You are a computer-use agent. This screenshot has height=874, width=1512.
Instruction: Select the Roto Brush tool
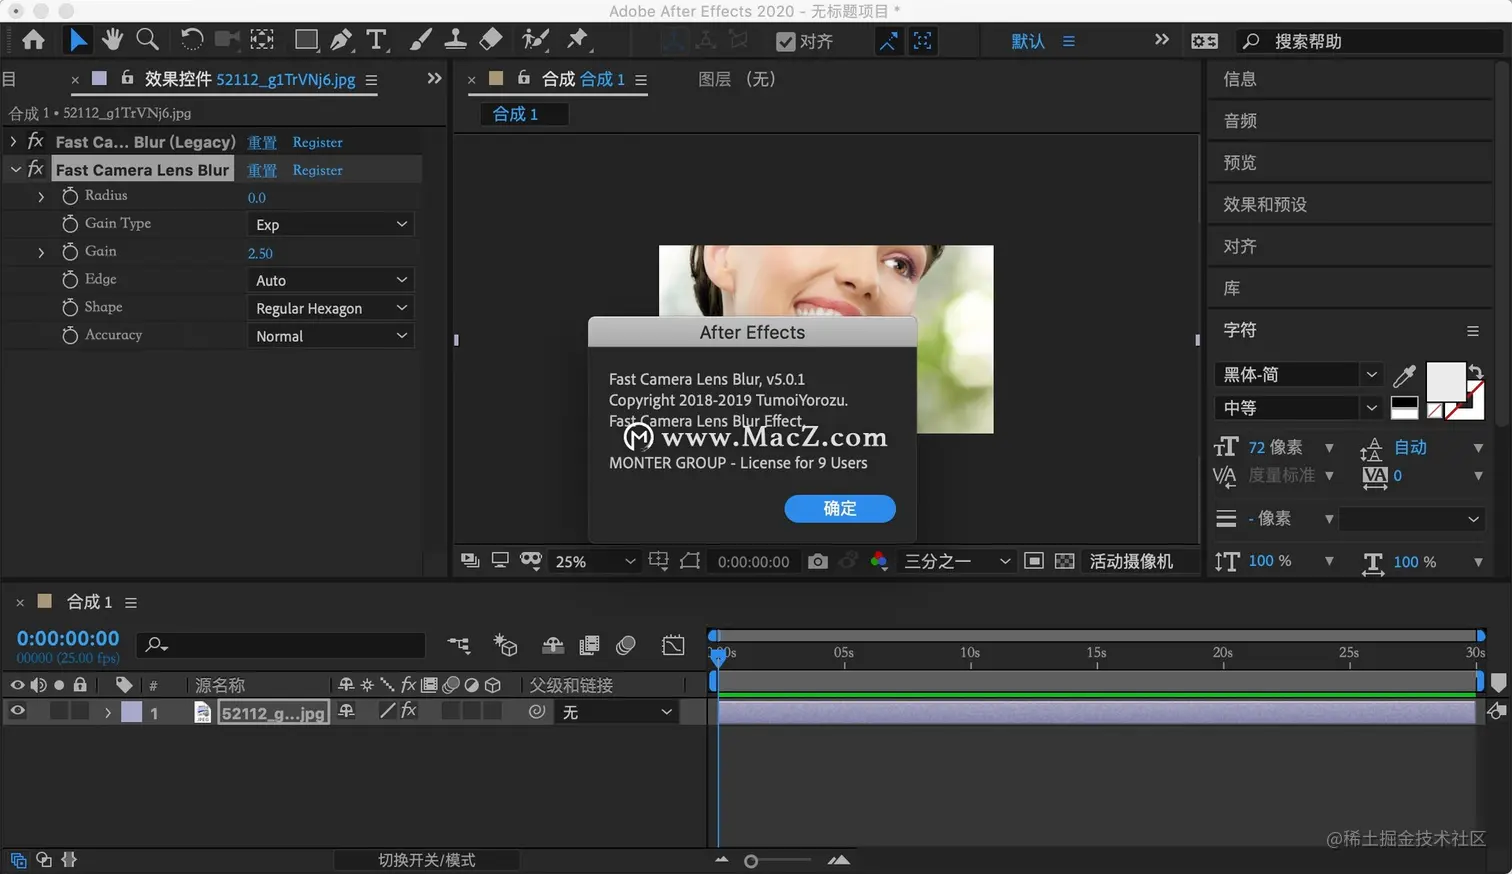click(x=535, y=40)
